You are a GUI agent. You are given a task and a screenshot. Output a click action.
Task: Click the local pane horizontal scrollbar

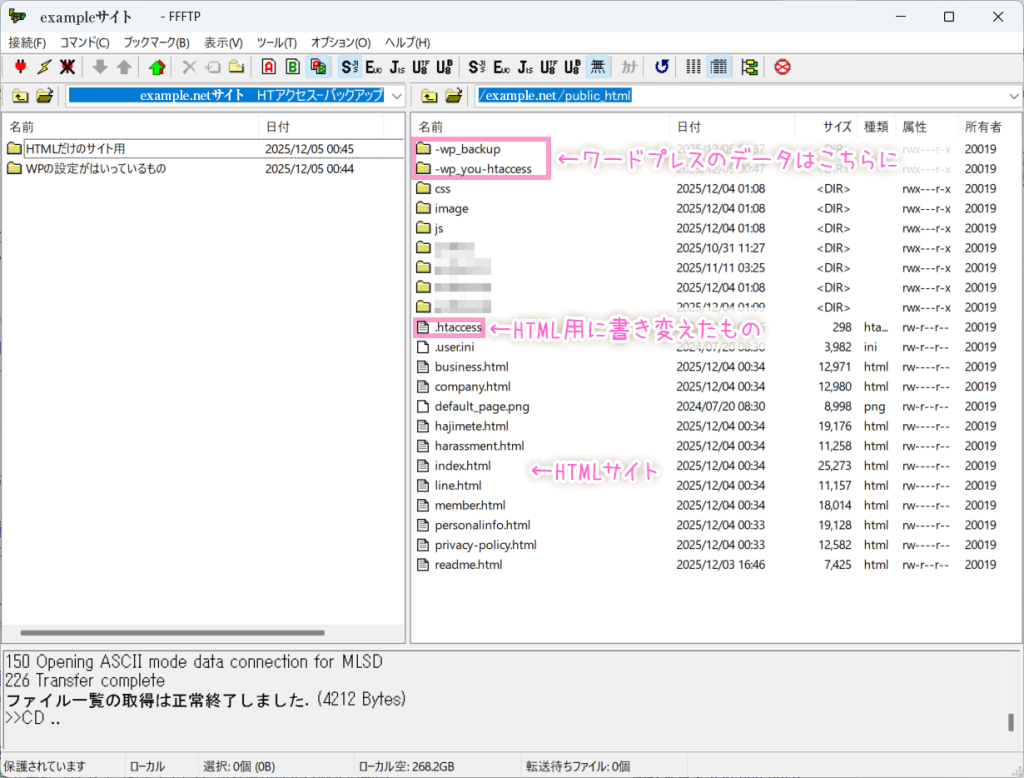[198, 633]
